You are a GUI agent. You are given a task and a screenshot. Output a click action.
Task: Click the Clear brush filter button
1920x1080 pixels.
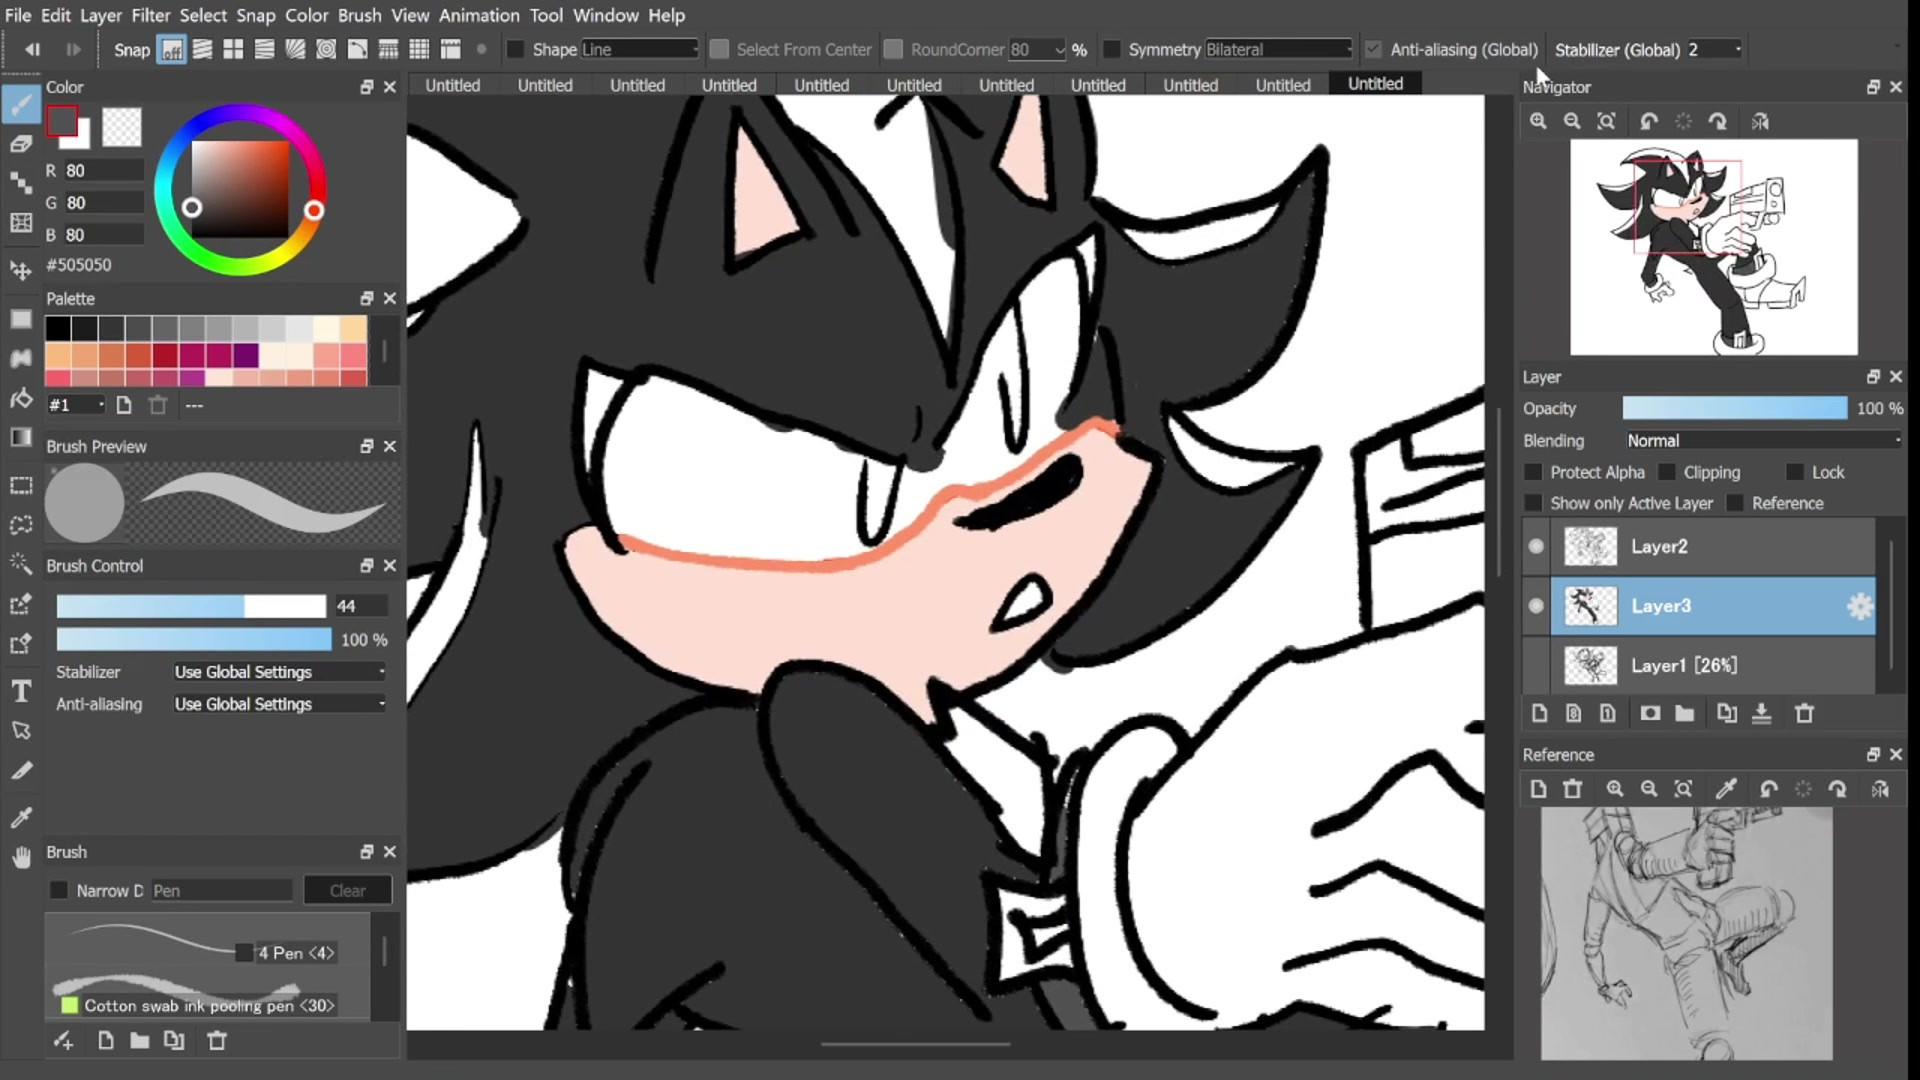(x=347, y=890)
